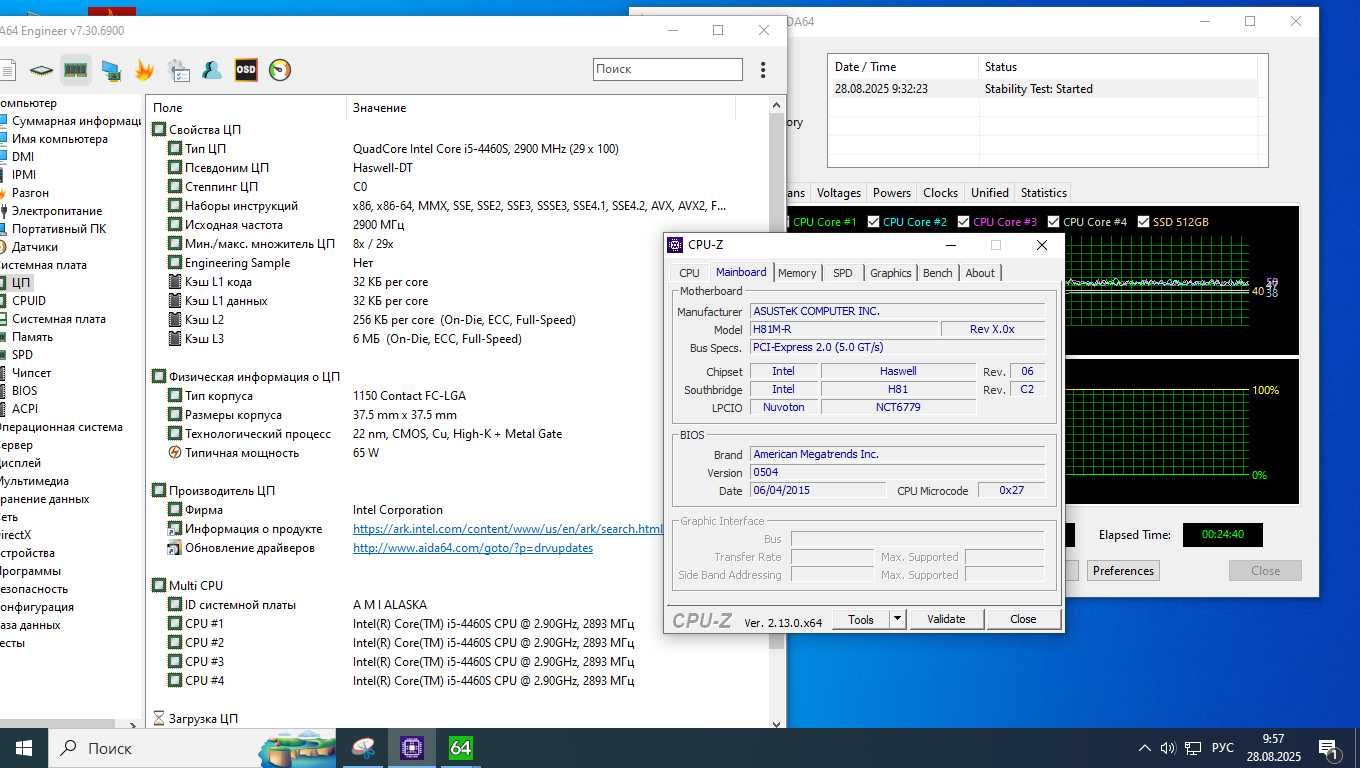1360x768 pixels.
Task: Click the sidebar horizontal scroll right arrow
Action: point(135,725)
